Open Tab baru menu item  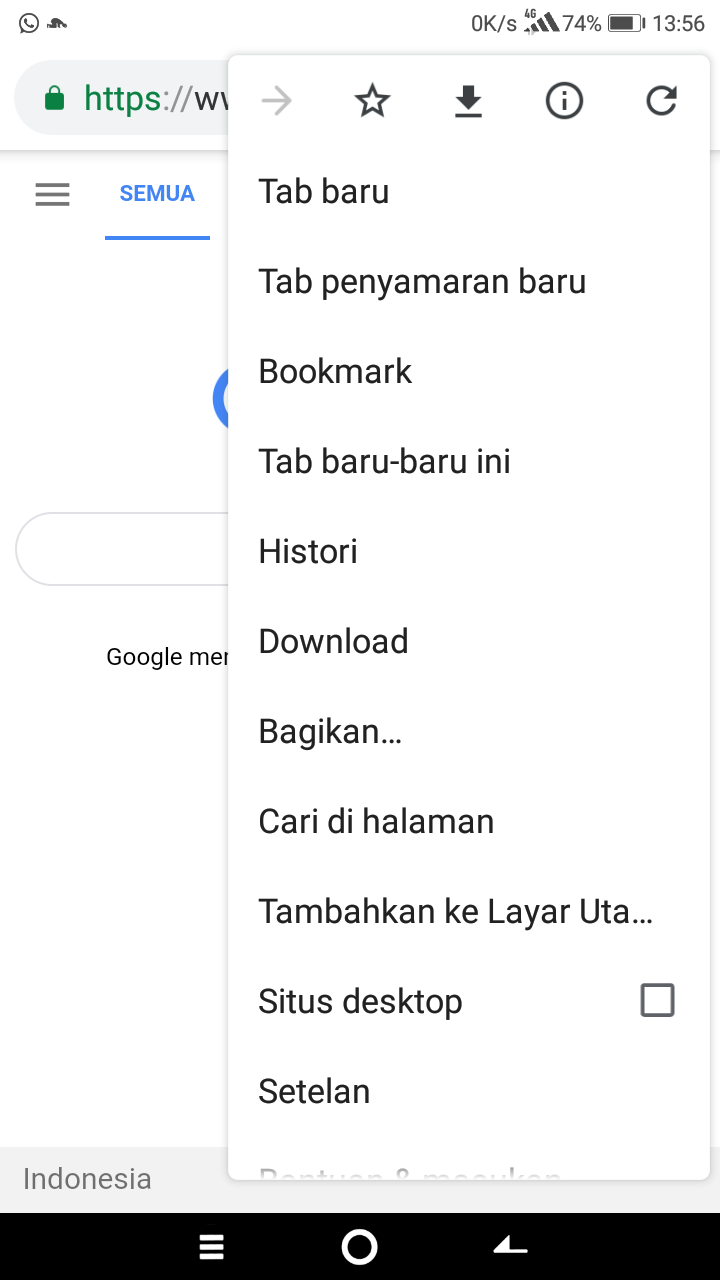(x=324, y=192)
